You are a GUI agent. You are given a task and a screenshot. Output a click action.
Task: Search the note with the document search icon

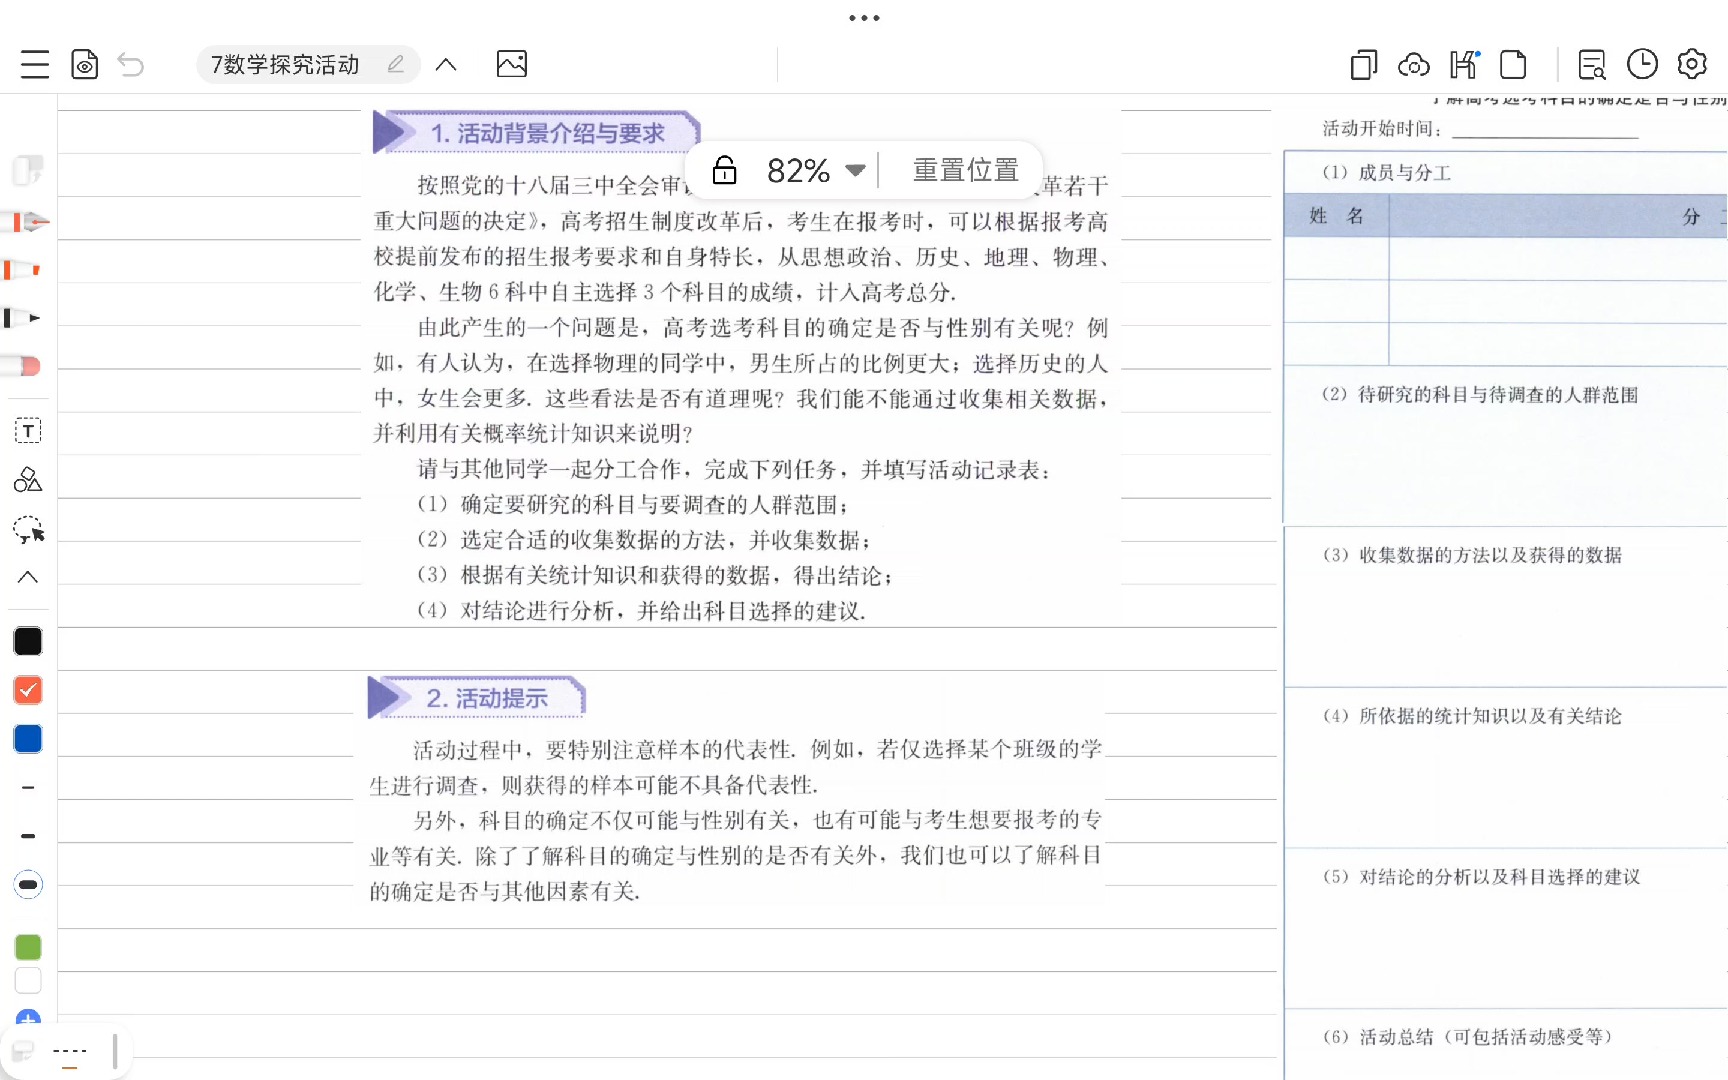coord(1592,64)
